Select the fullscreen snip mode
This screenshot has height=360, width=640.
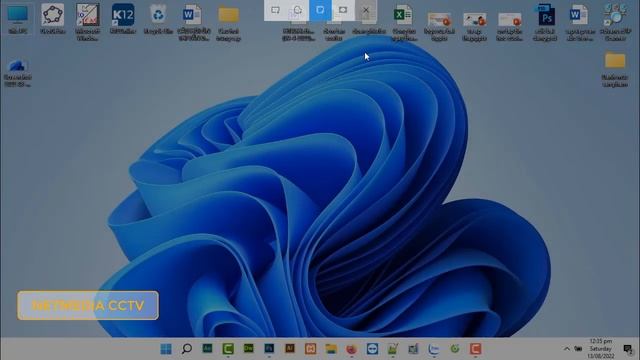point(343,10)
